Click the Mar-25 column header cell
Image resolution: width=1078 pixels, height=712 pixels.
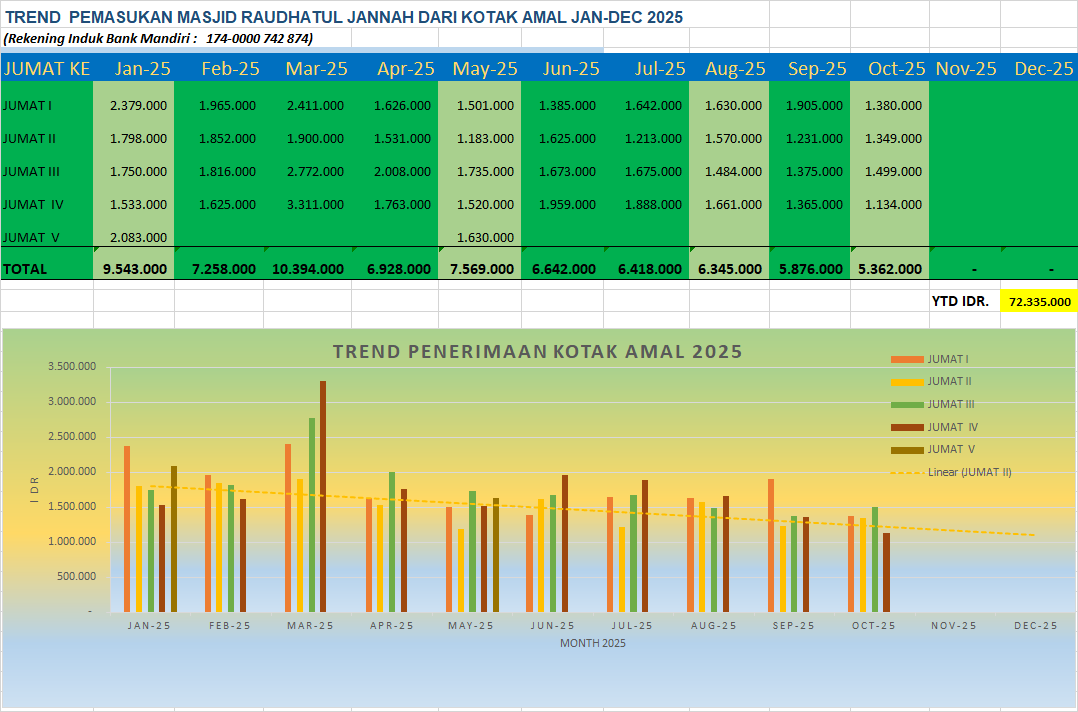point(316,69)
